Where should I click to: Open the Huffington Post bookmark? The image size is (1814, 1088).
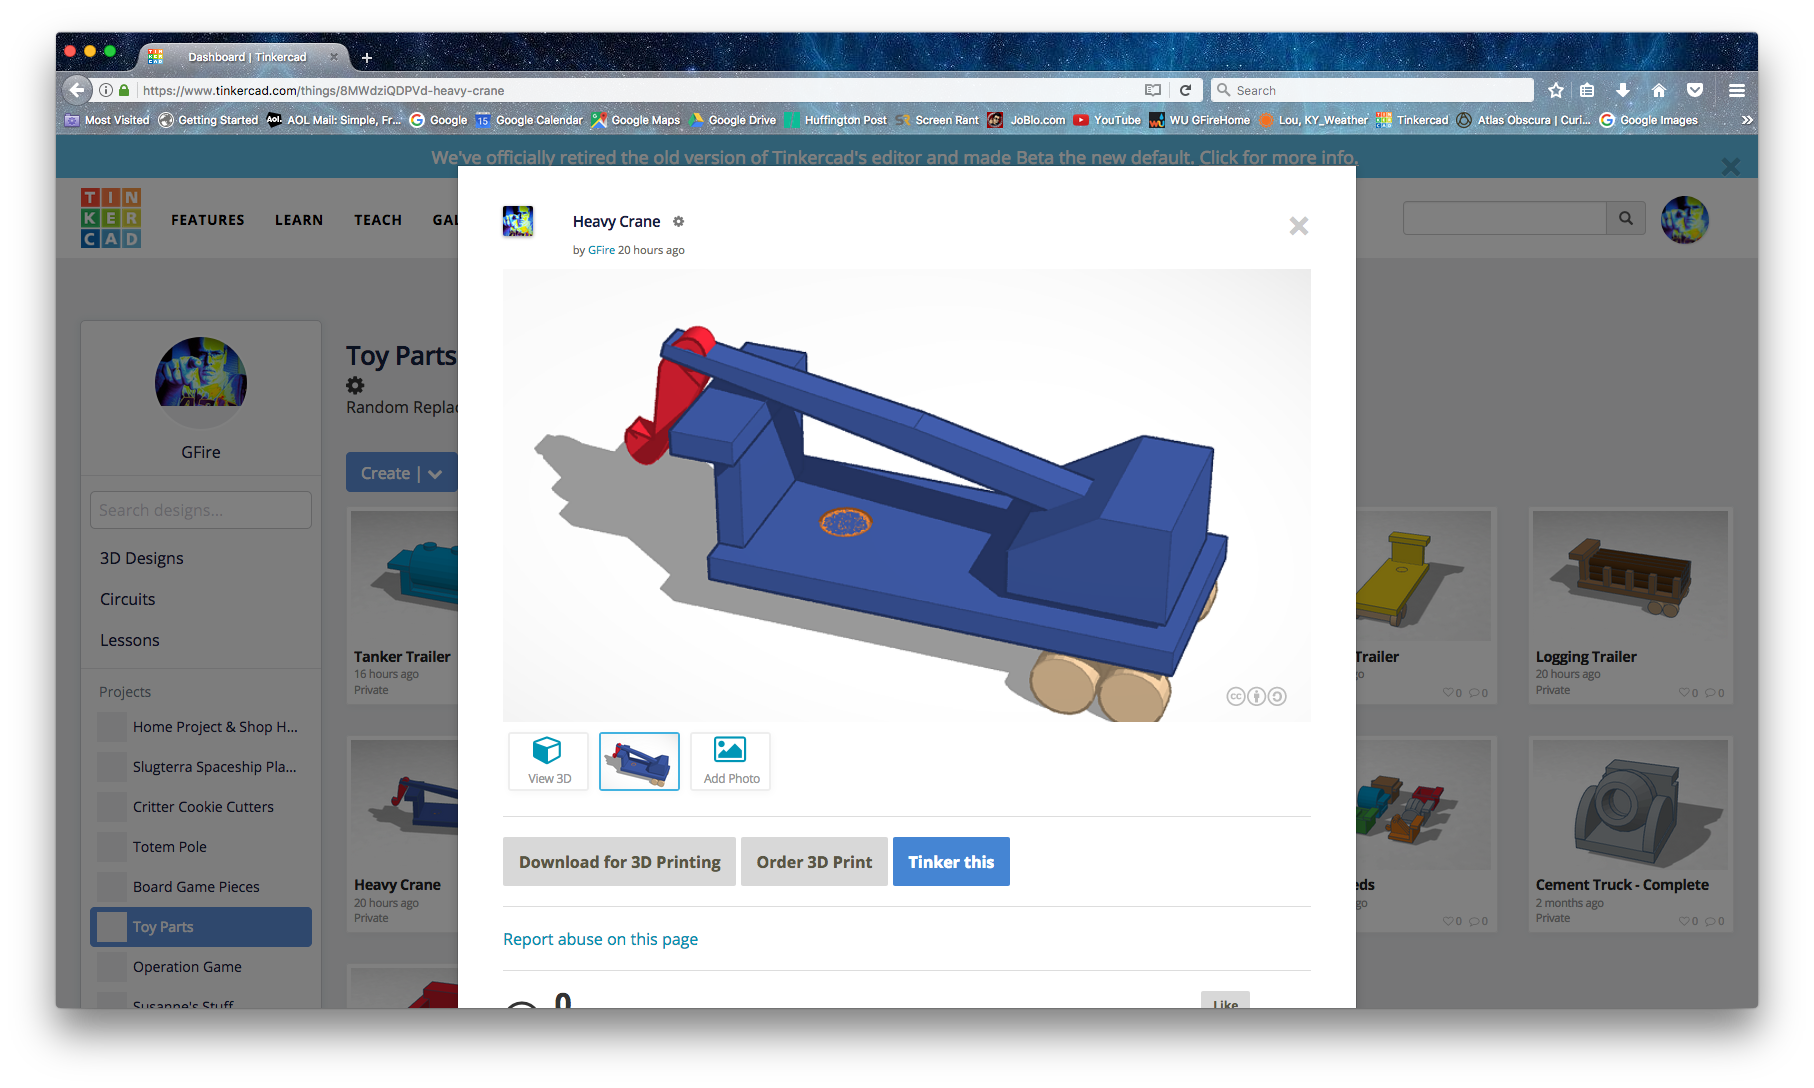[x=836, y=120]
